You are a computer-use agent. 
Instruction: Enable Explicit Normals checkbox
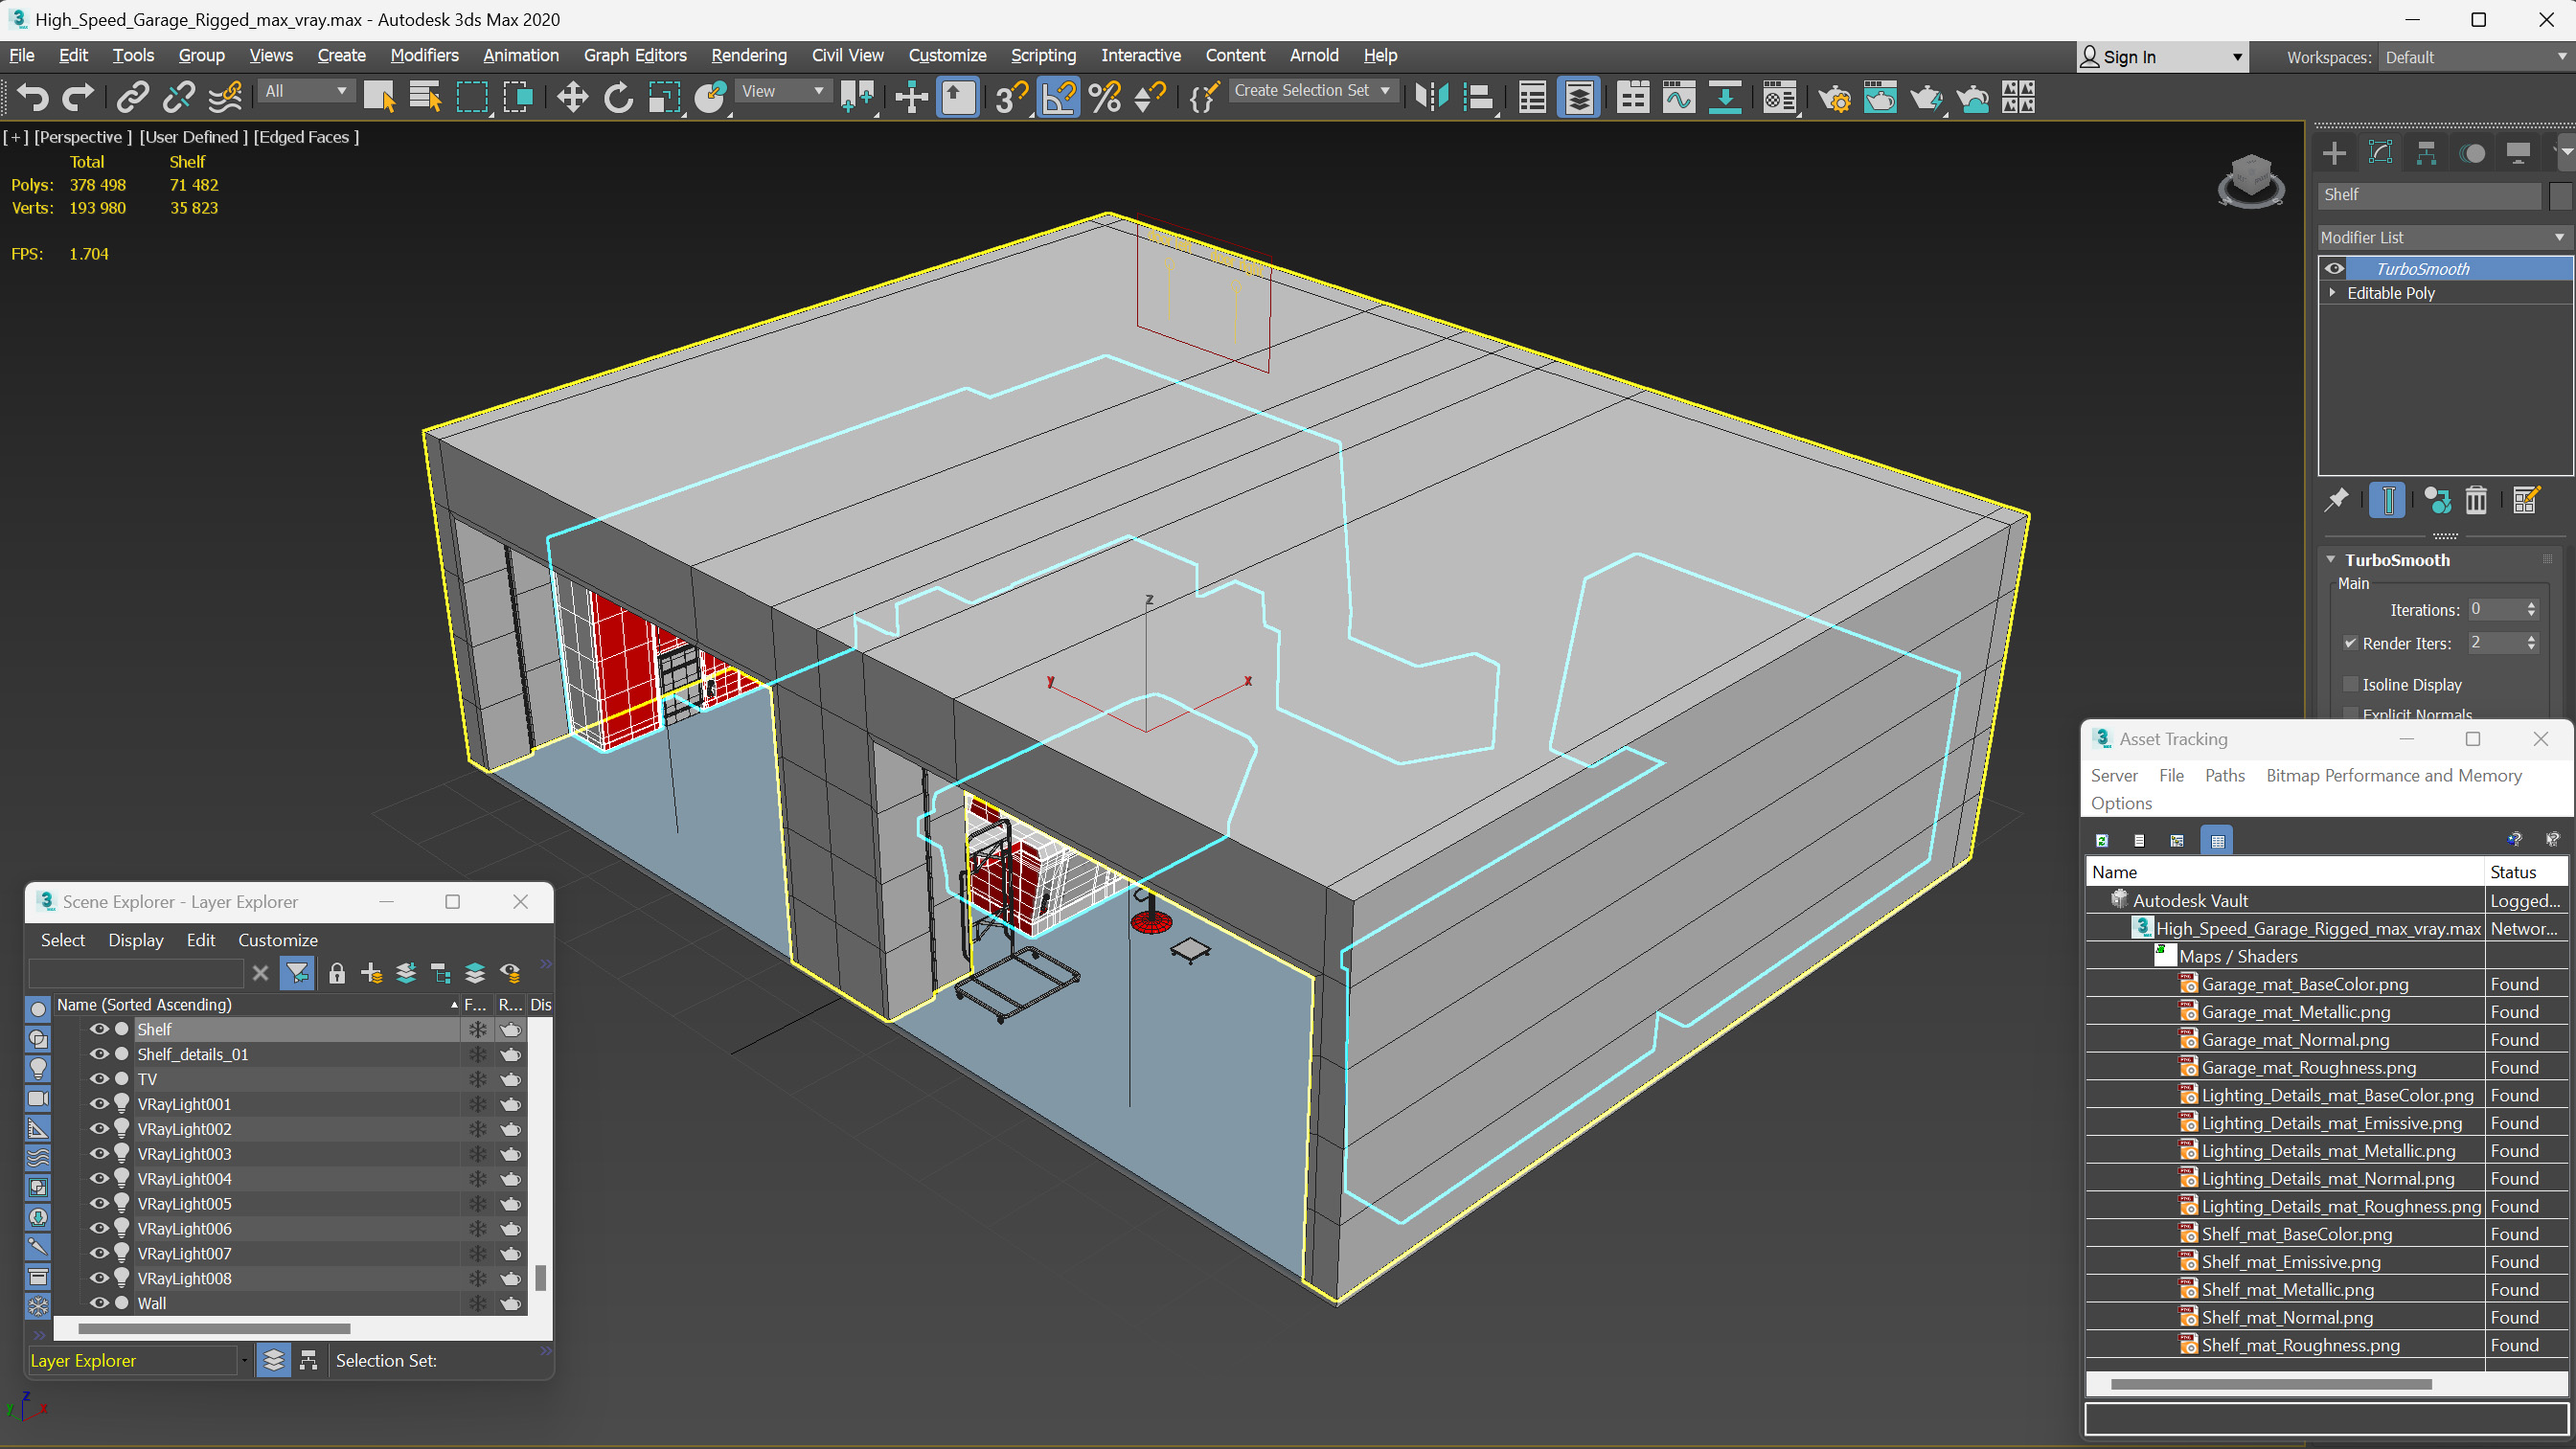pyautogui.click(x=2351, y=713)
